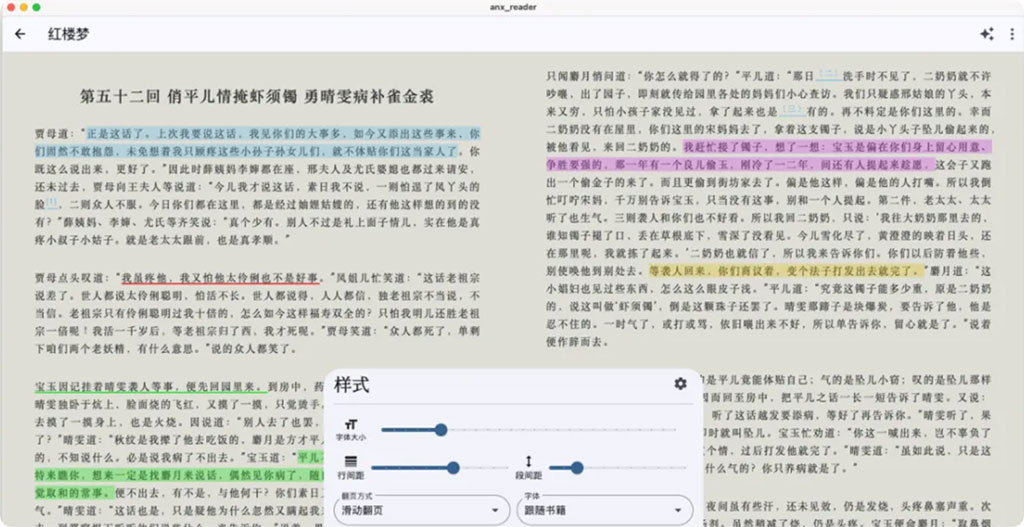Image resolution: width=1024 pixels, height=527 pixels.
Task: Click the book title 红楼梦
Action: [x=68, y=35]
